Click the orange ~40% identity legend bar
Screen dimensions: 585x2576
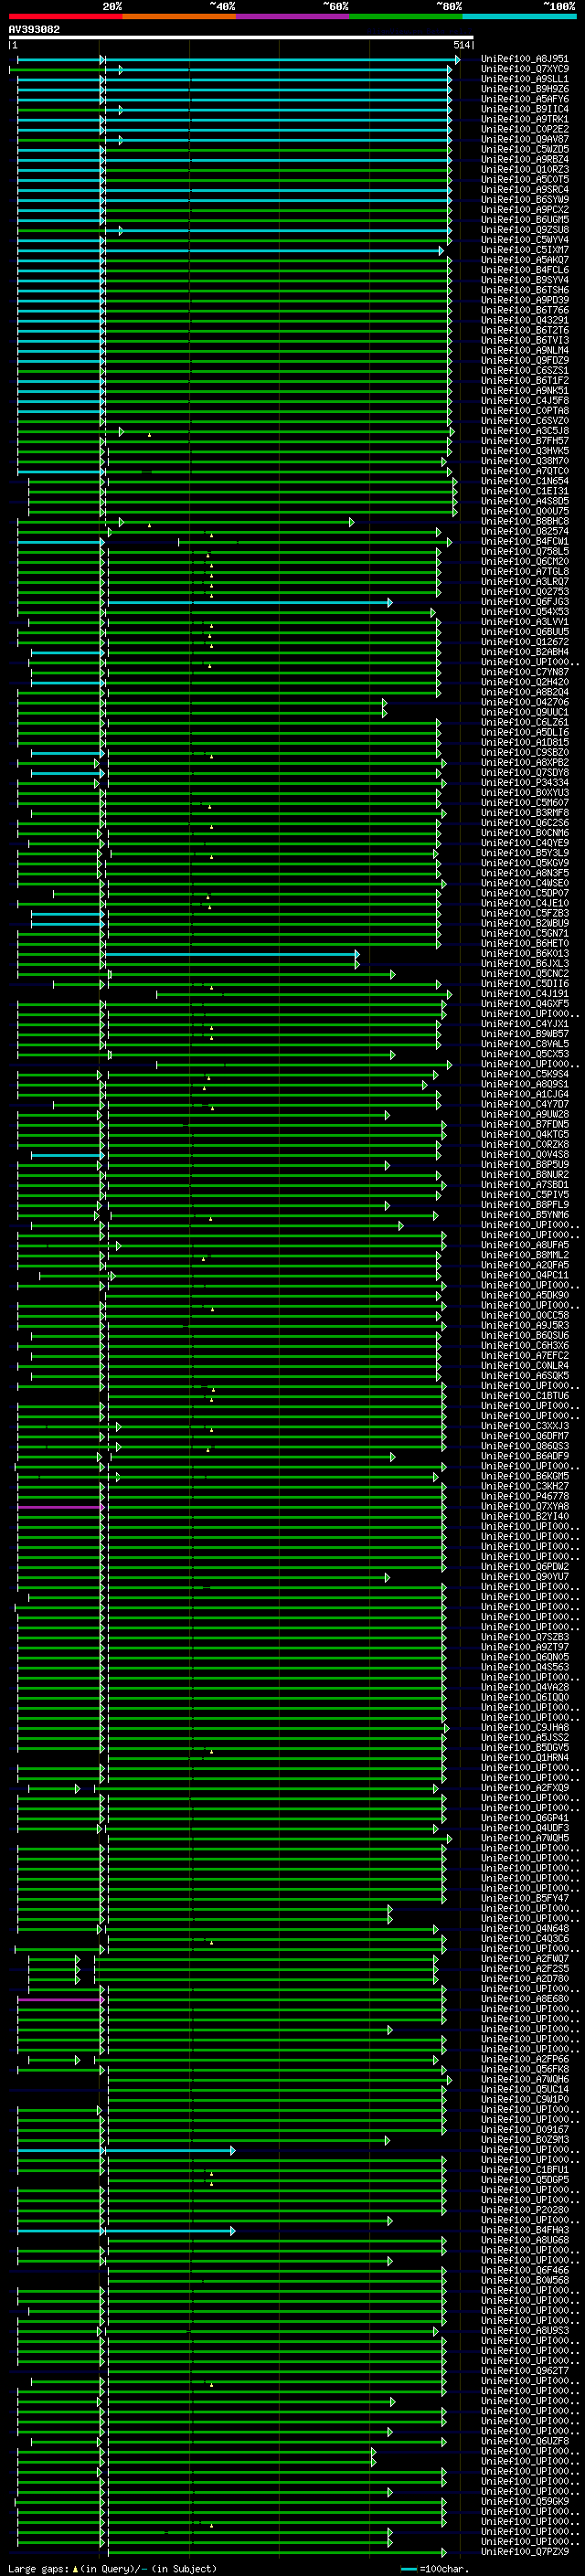[179, 16]
